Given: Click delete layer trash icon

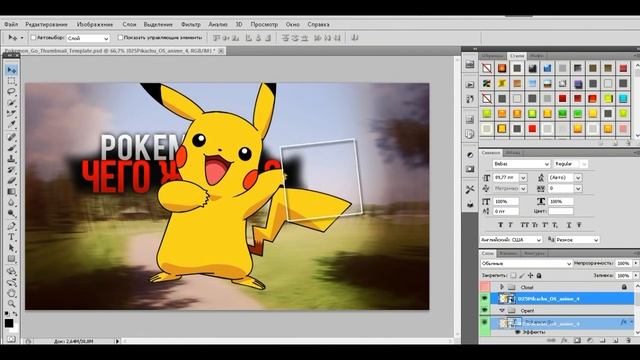Looking at the screenshot, I should (x=628, y=340).
